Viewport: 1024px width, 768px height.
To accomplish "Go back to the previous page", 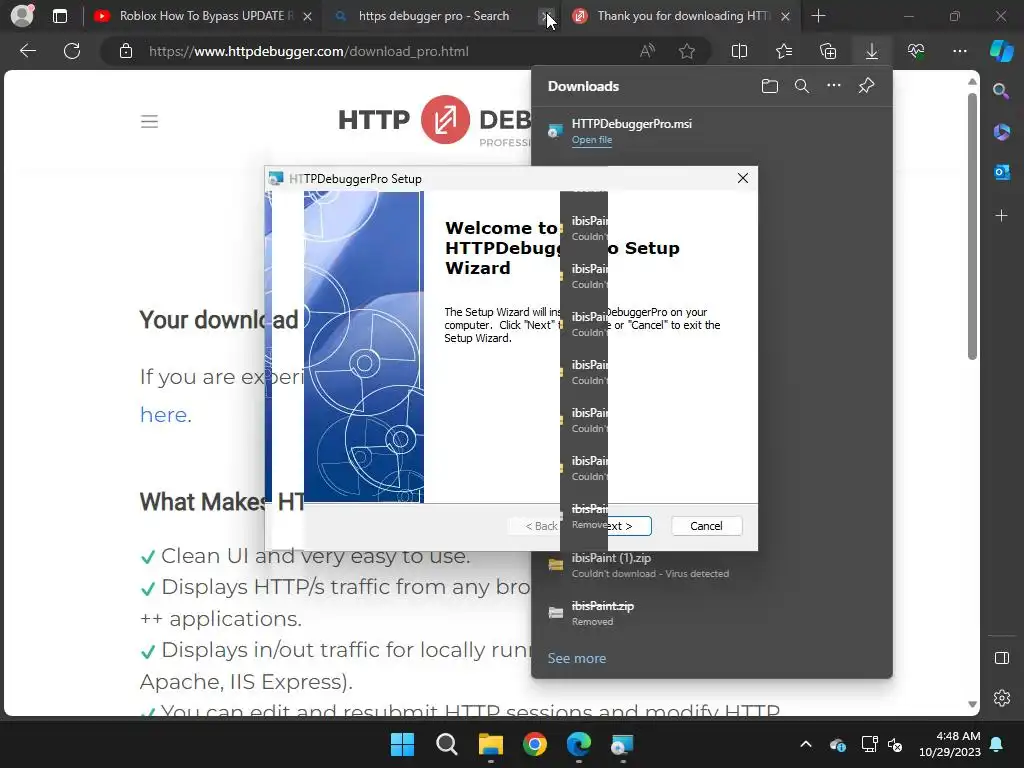I will coord(28,51).
